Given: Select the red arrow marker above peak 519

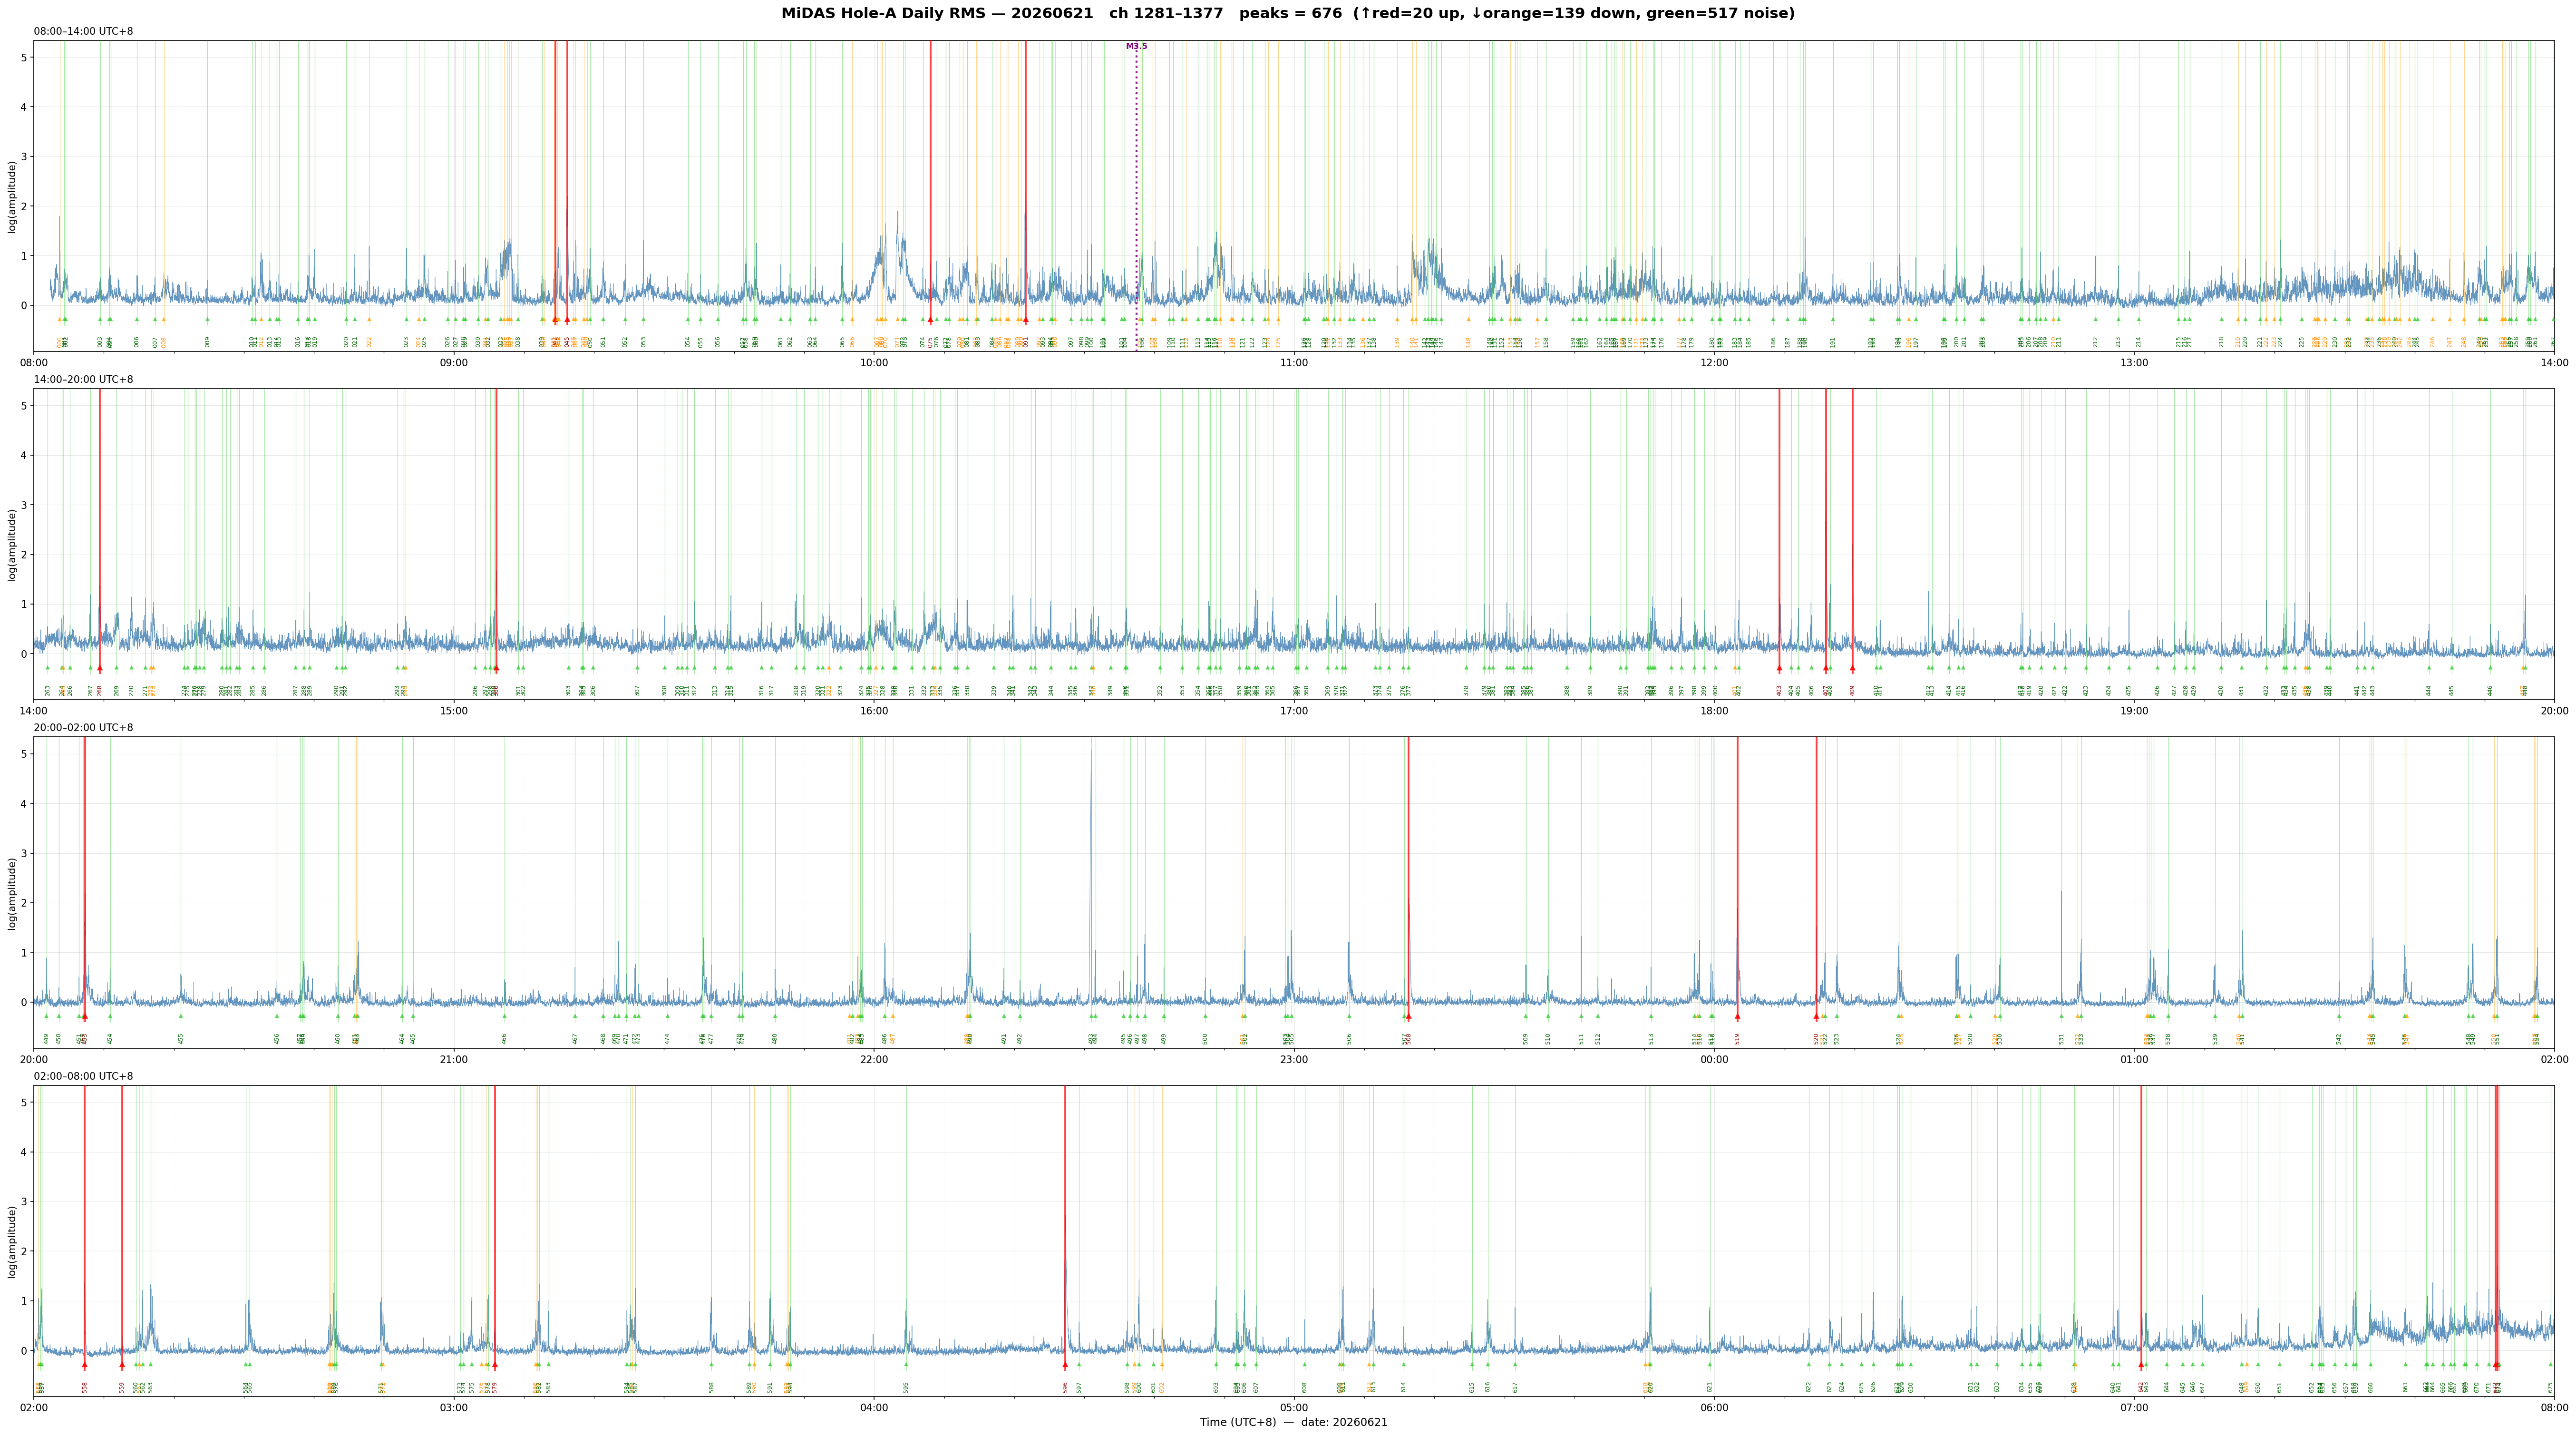Looking at the screenshot, I should tap(1737, 1016).
